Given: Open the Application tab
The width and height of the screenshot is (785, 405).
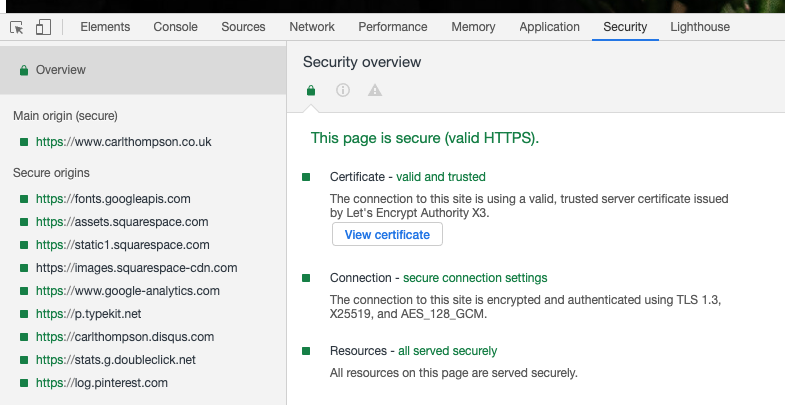Looking at the screenshot, I should (x=549, y=27).
